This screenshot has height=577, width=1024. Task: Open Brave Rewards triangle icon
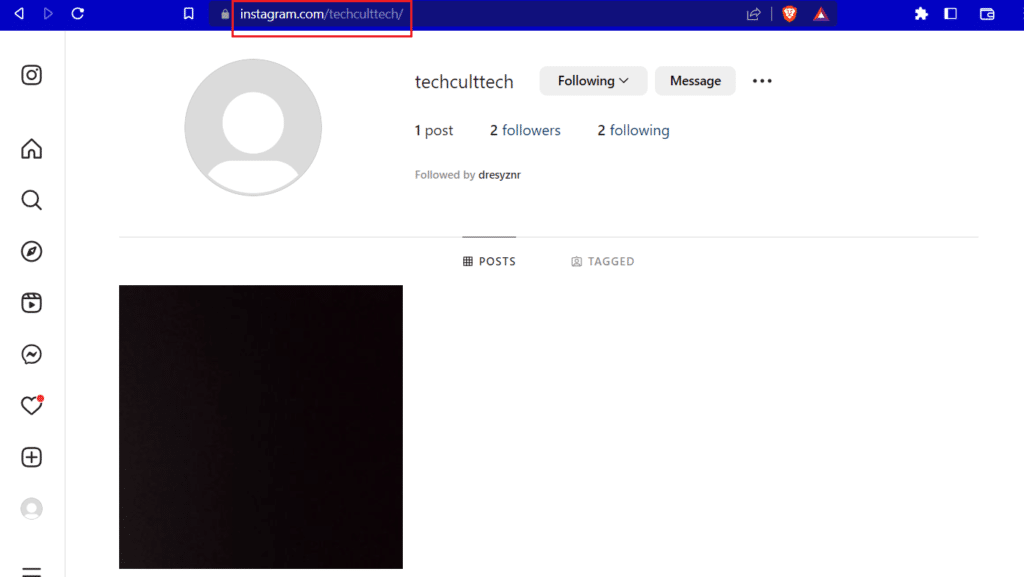click(x=821, y=14)
